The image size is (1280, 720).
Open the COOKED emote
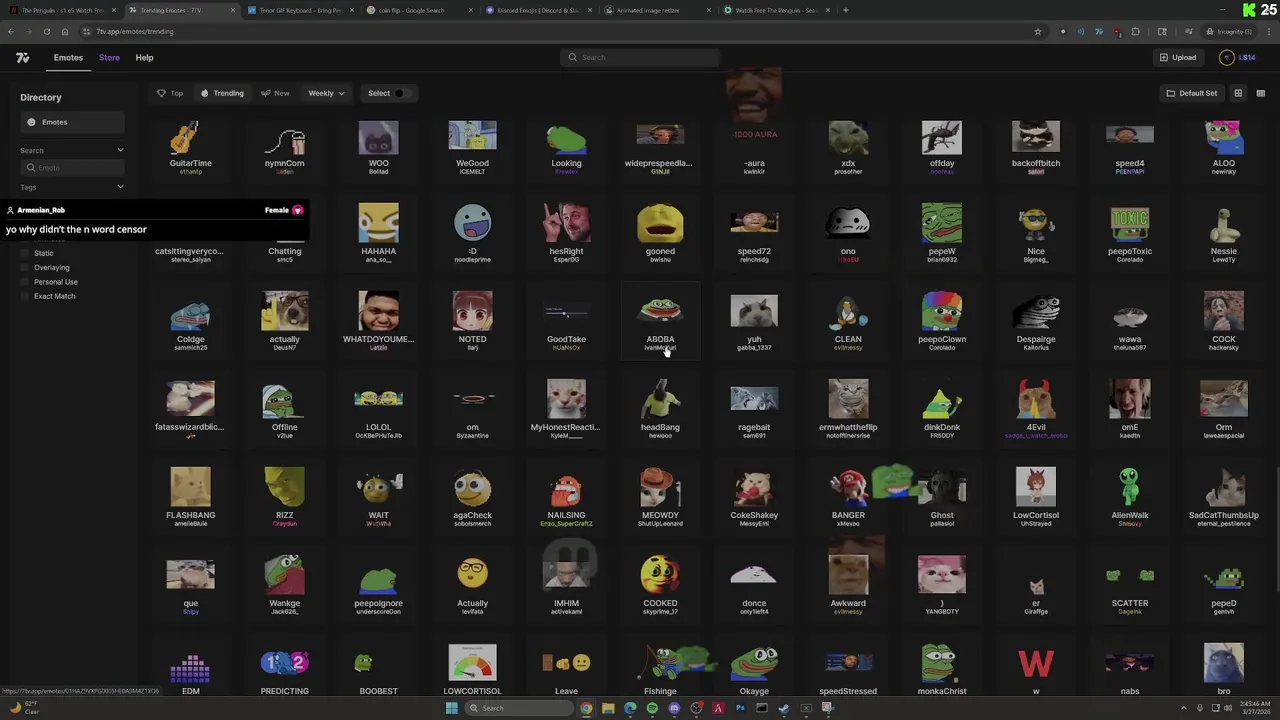[x=660, y=585]
